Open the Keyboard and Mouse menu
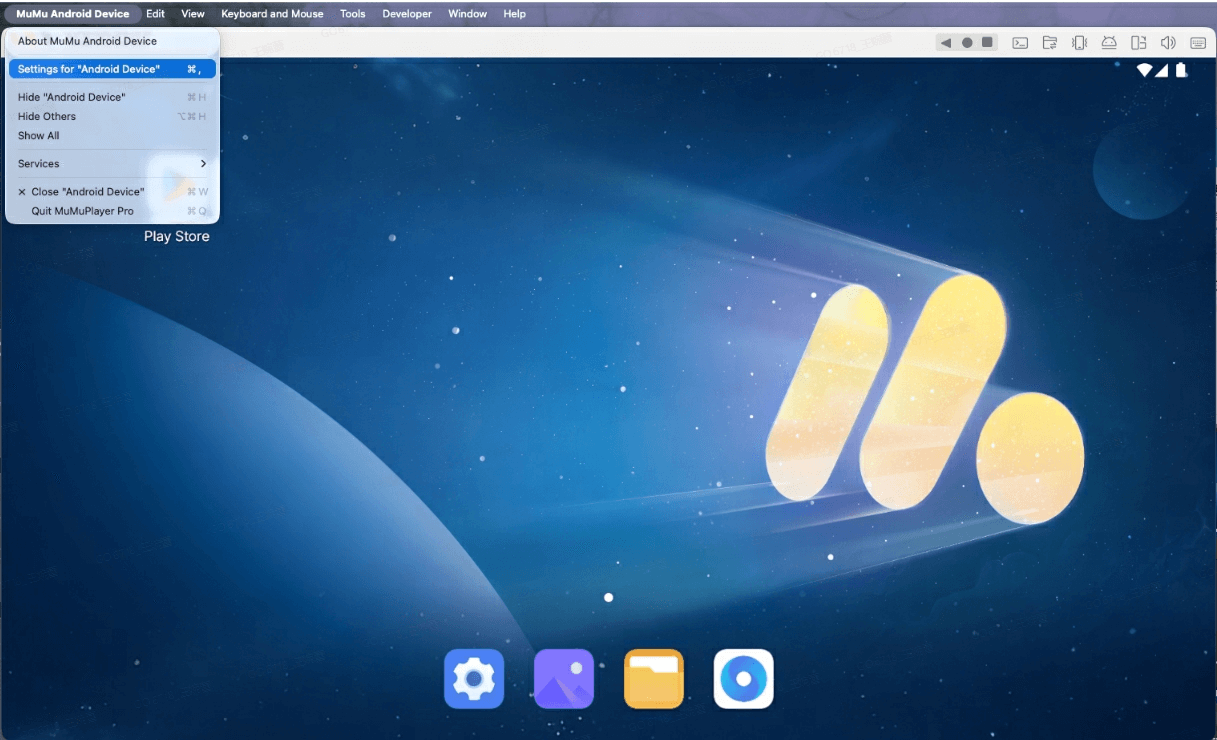 point(272,14)
